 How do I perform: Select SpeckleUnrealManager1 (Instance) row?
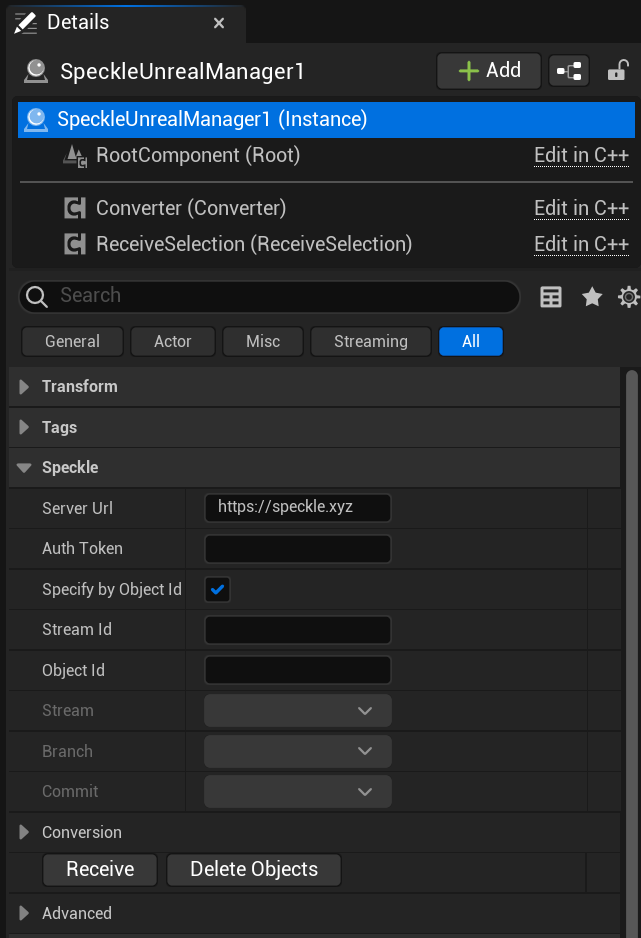(326, 120)
